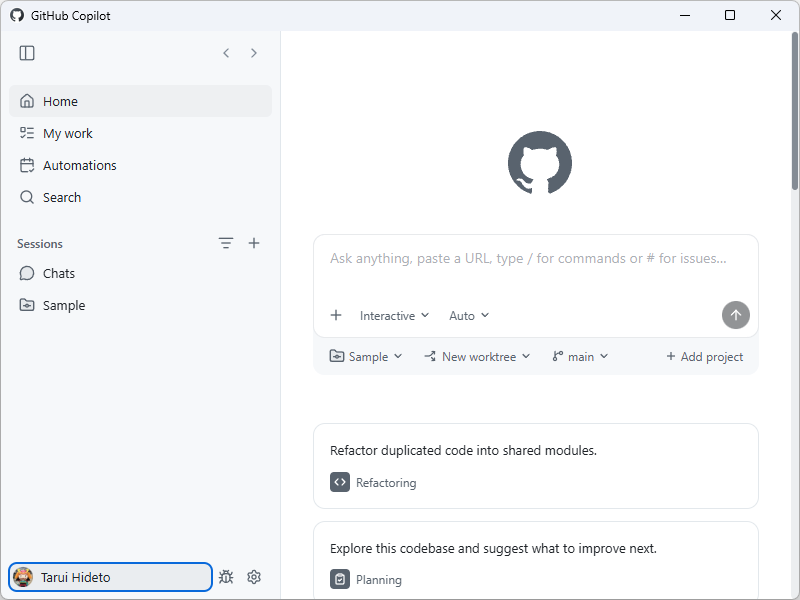800x600 pixels.
Task: Select the Refactor duplicated code suggestion
Action: coord(536,466)
